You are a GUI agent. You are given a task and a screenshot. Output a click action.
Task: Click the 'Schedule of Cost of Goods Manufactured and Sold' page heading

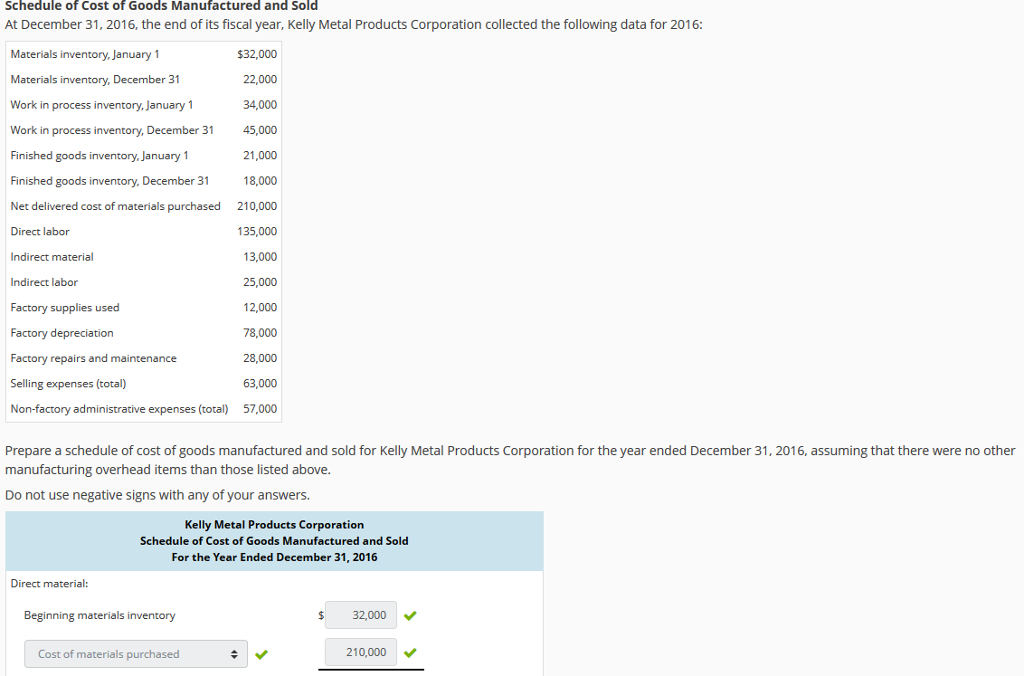click(161, 6)
